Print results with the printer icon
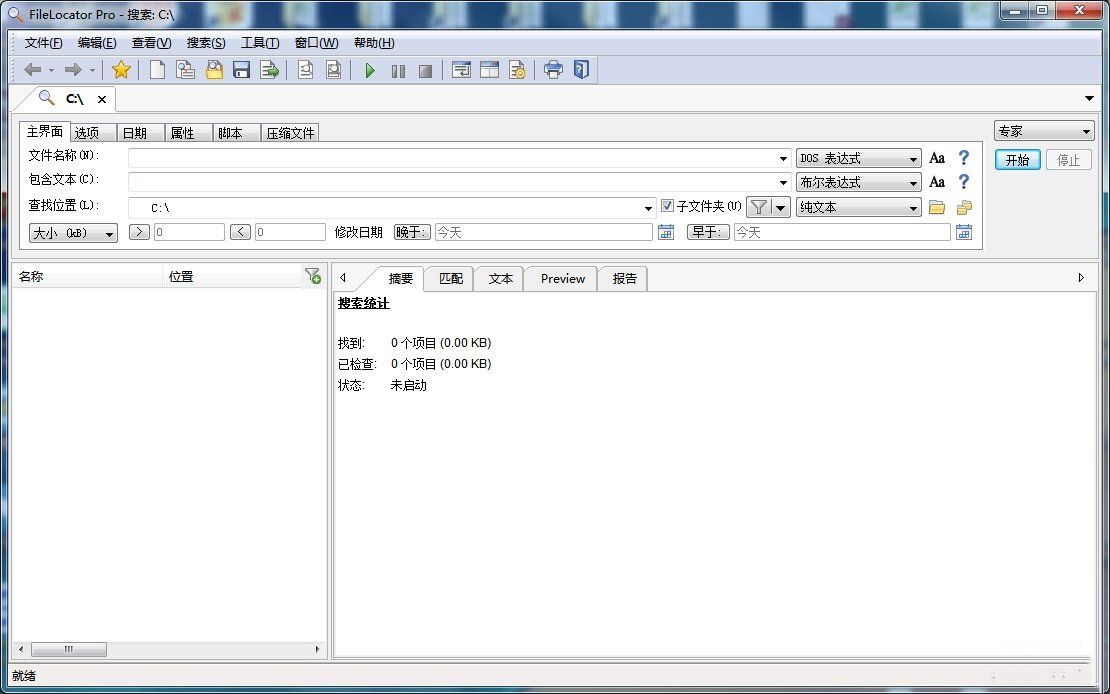The height and width of the screenshot is (694, 1110). tap(554, 69)
